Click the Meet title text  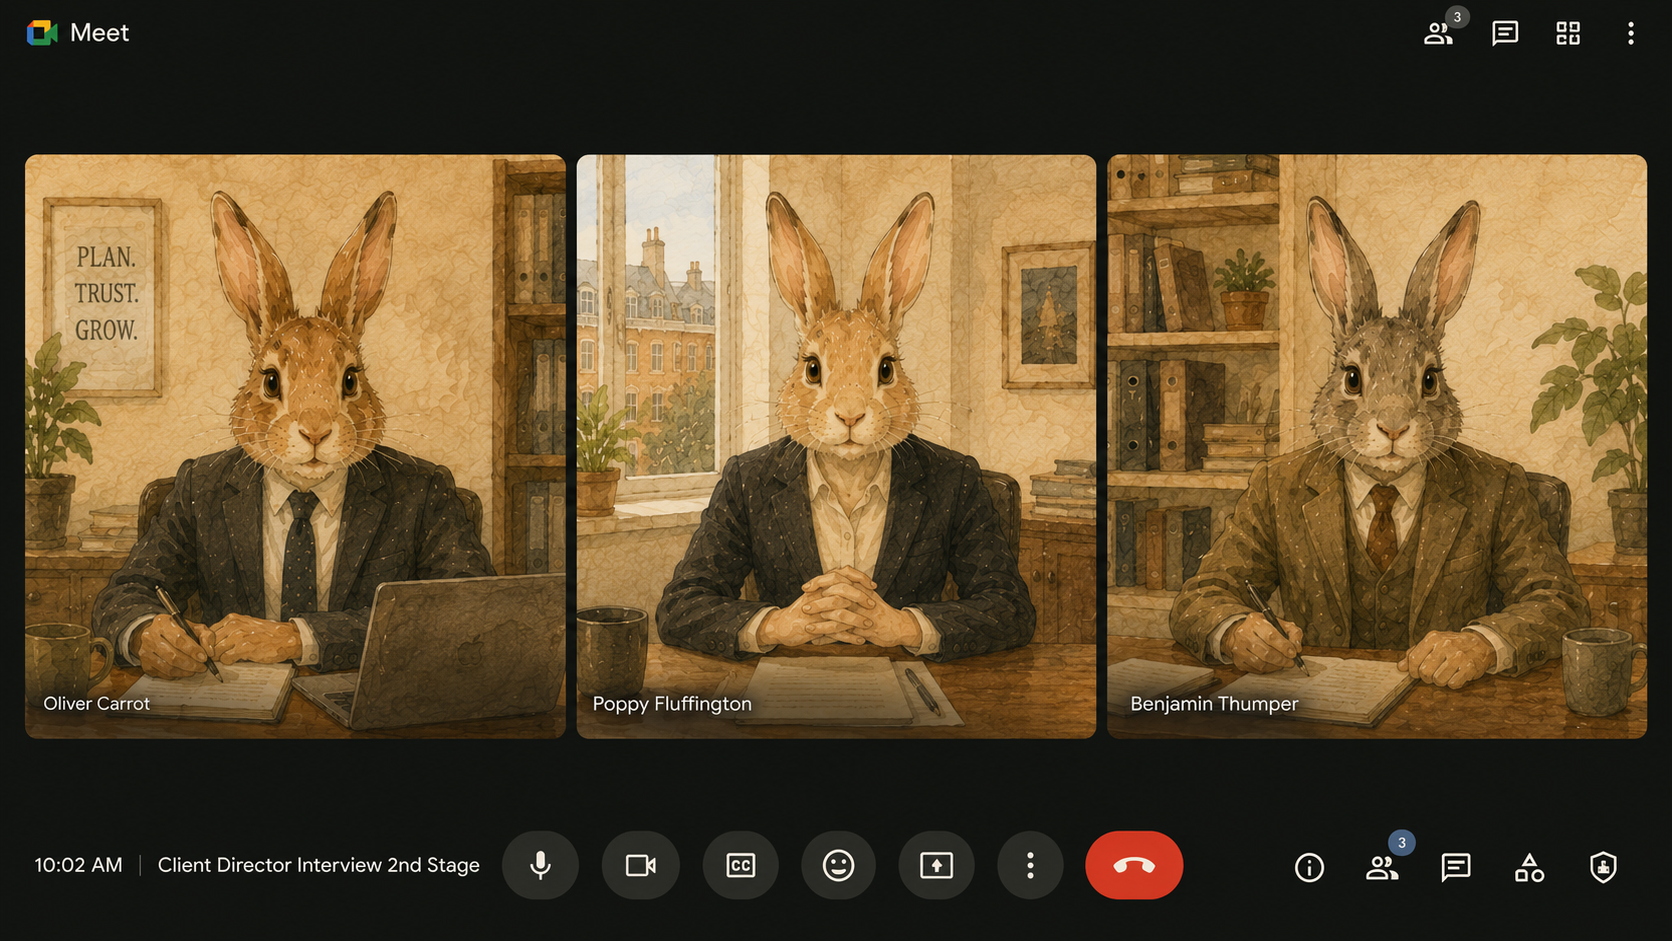(x=99, y=33)
